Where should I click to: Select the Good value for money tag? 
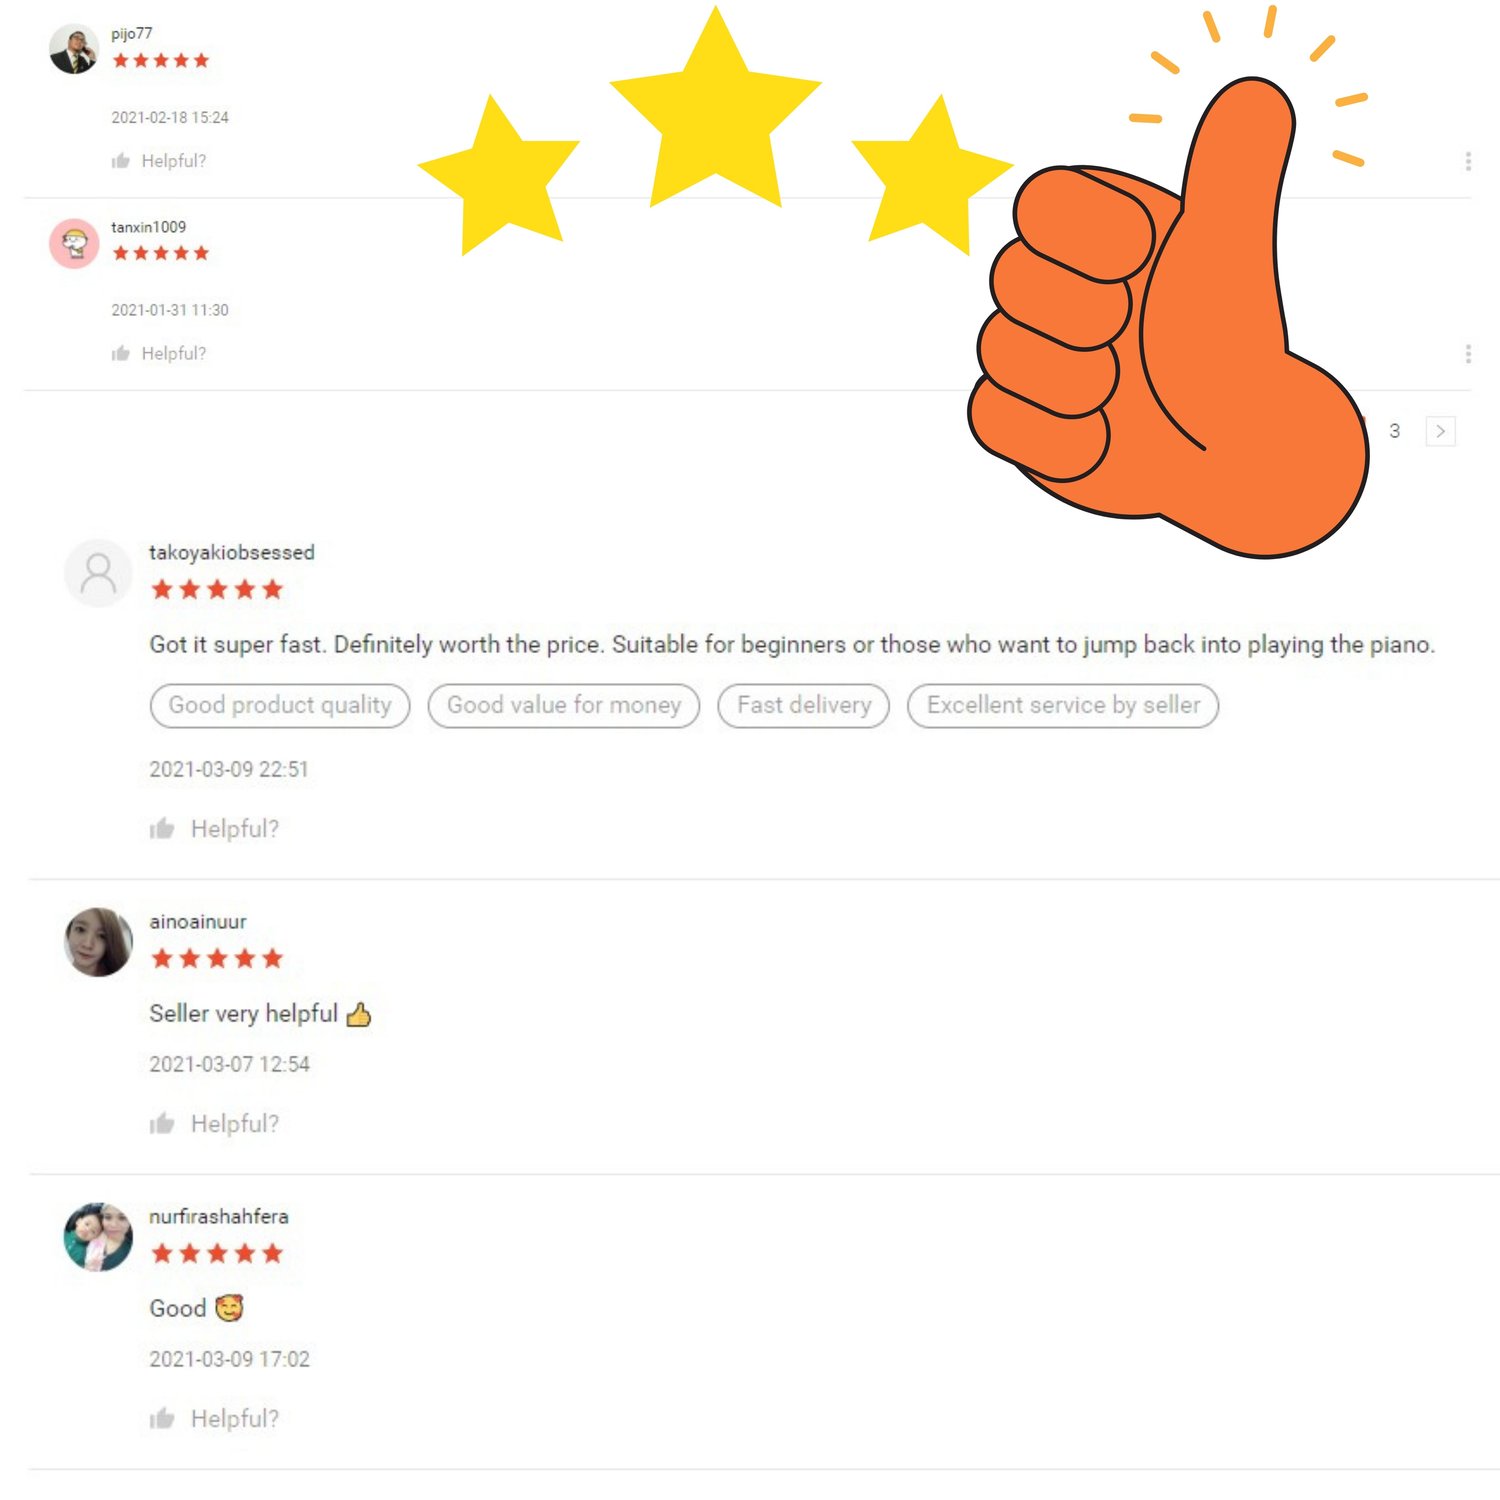pyautogui.click(x=564, y=705)
